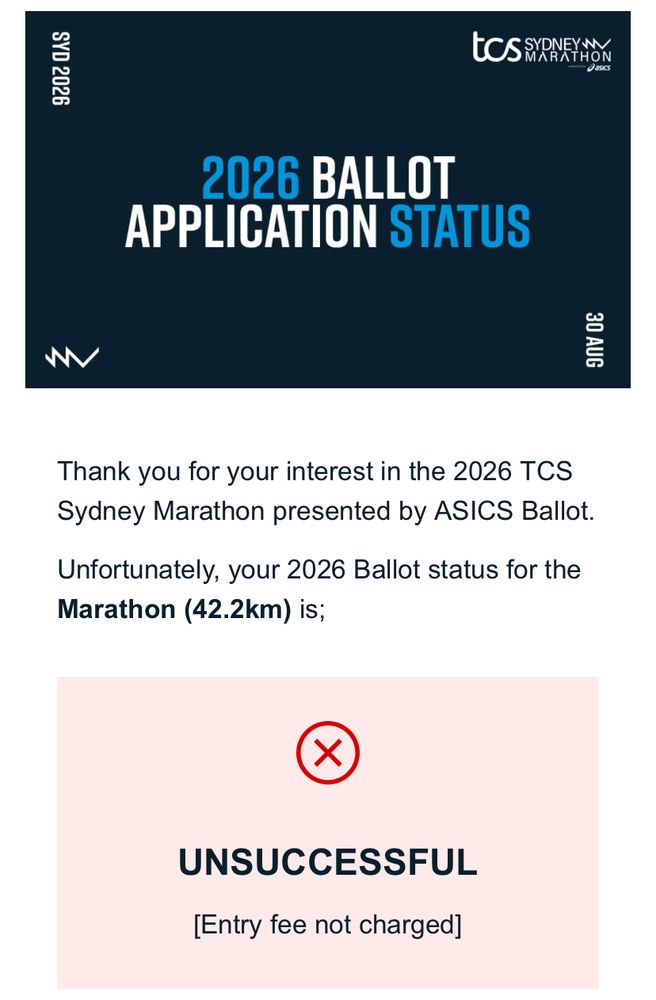Click the small zigzag icon beside SYDNEY text
The width and height of the screenshot is (656, 1000).
coord(597,44)
